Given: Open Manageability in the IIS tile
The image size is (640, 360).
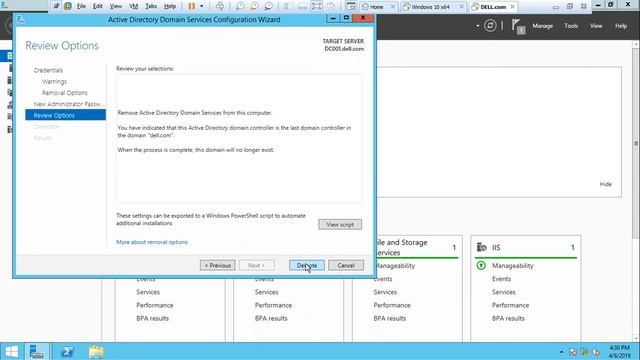Looking at the screenshot, I should [x=513, y=266].
